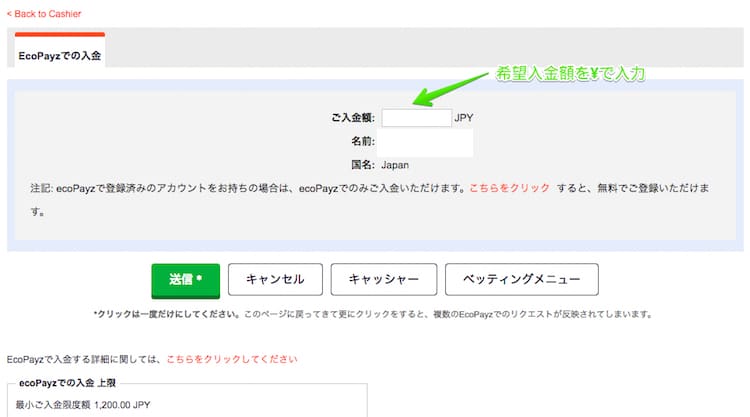Click the 国名 label
Image resolution: width=750 pixels, height=417 pixels.
coord(362,165)
